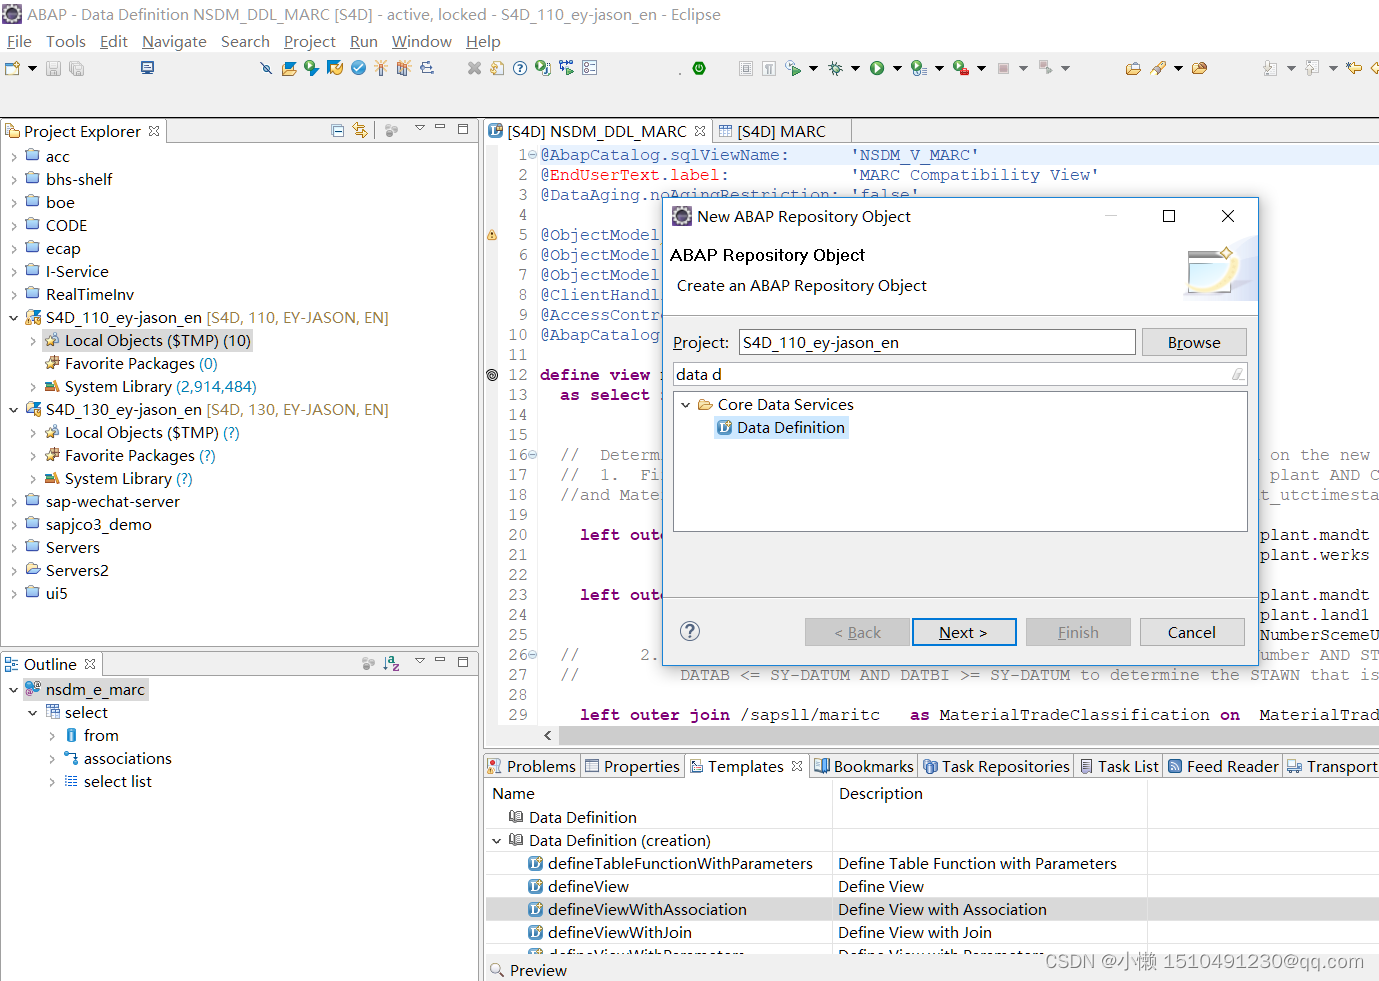Image resolution: width=1379 pixels, height=981 pixels.
Task: Click the Show Whitespace Characters paragraph icon
Action: [769, 68]
